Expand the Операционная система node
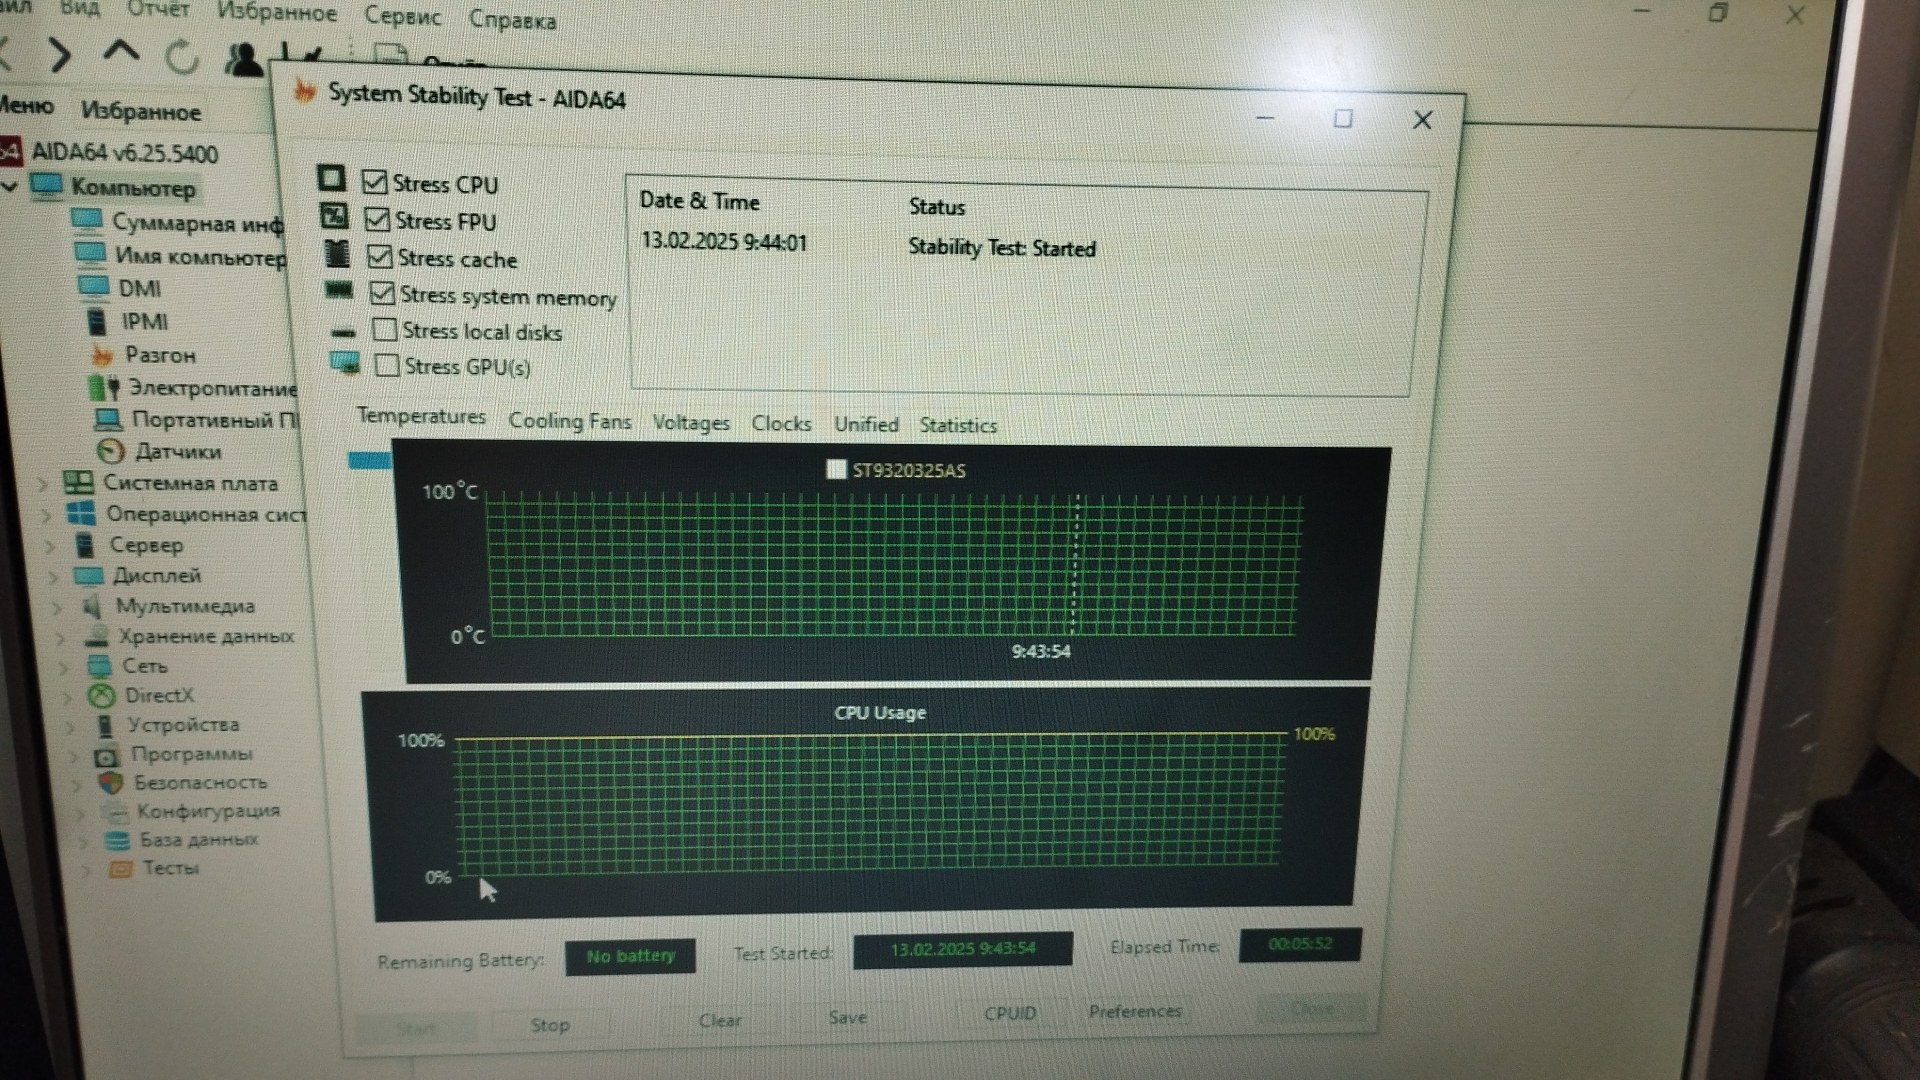 (46, 516)
